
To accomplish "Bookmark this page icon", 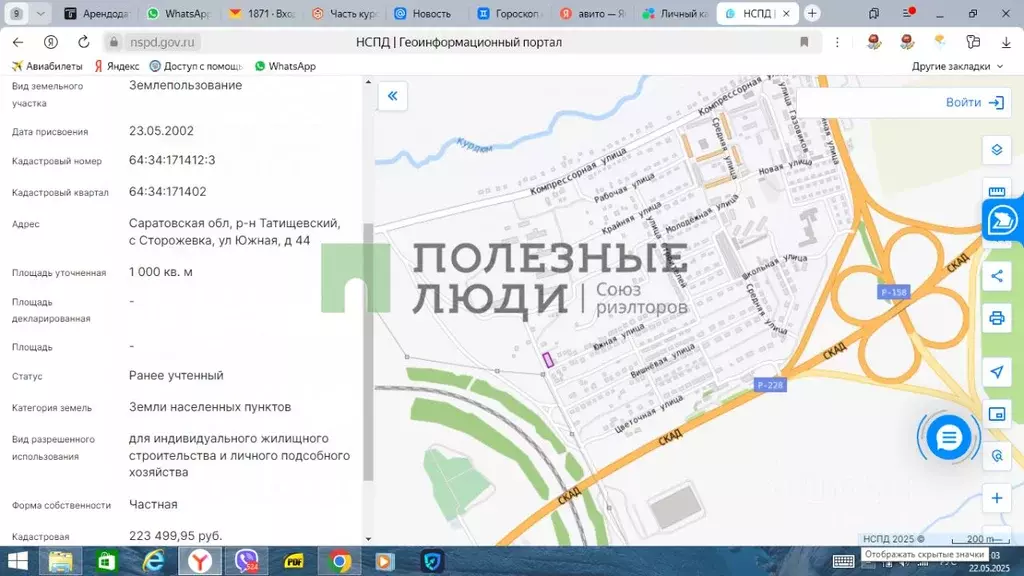I will 804,42.
